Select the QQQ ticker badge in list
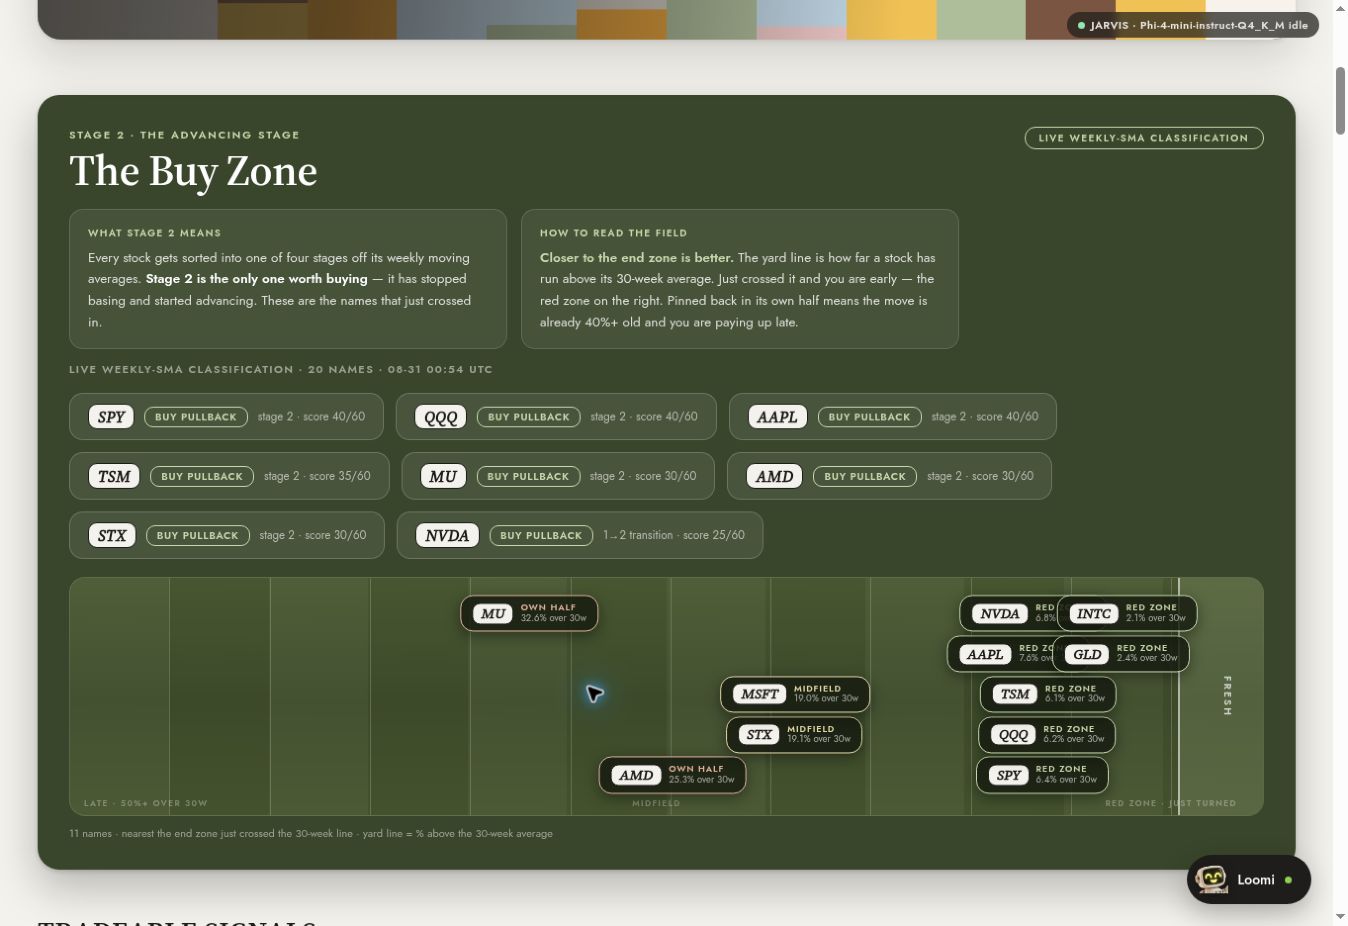1348x926 pixels. [441, 417]
